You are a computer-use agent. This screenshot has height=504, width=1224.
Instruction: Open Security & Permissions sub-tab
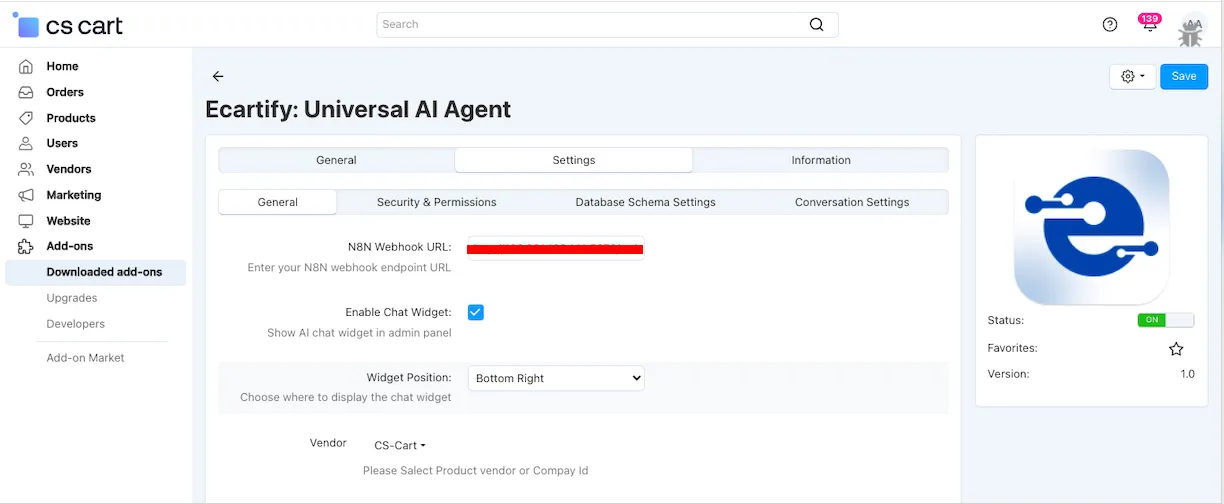pos(437,202)
